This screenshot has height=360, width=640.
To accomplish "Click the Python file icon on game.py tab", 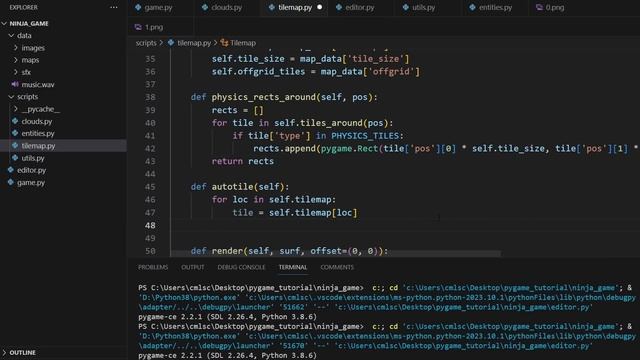I will click(x=138, y=7).
